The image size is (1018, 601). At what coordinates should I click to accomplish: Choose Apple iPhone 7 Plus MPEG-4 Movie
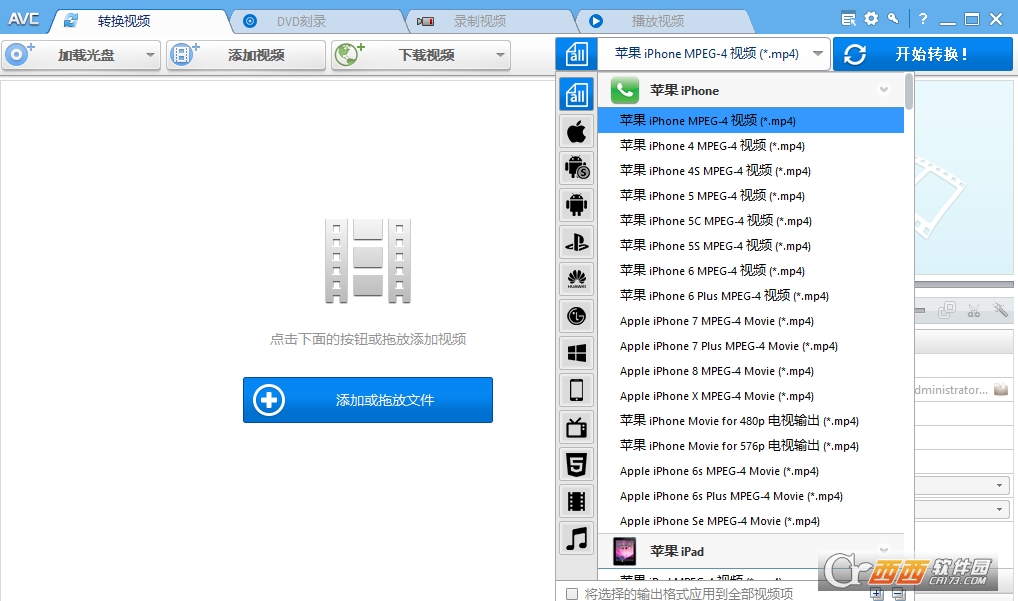click(751, 346)
